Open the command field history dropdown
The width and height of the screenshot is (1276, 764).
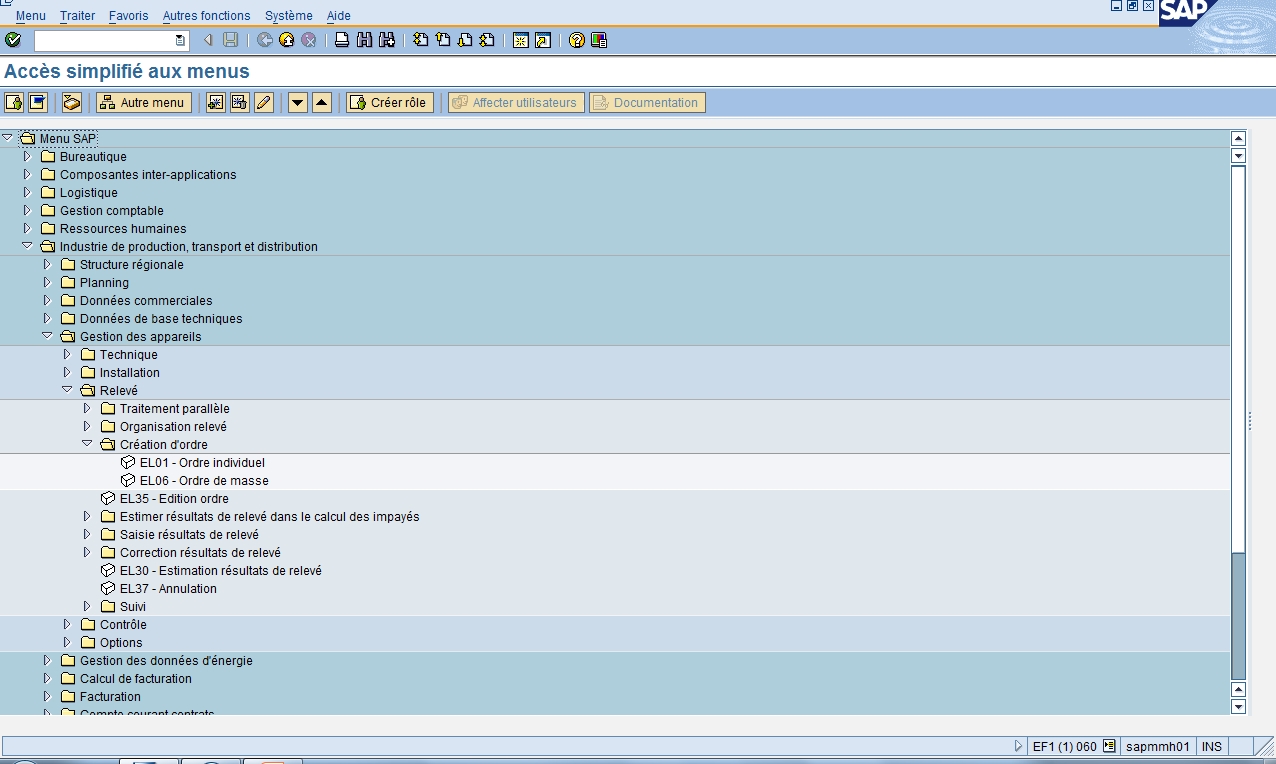pyautogui.click(x=180, y=40)
